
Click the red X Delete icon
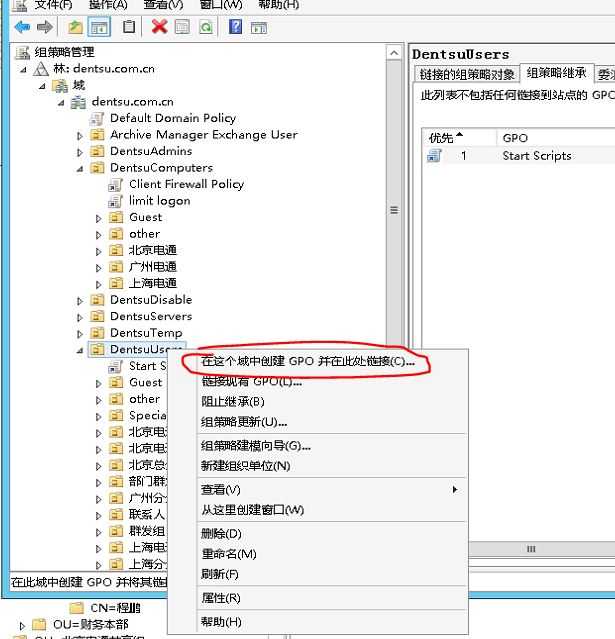coord(159,27)
